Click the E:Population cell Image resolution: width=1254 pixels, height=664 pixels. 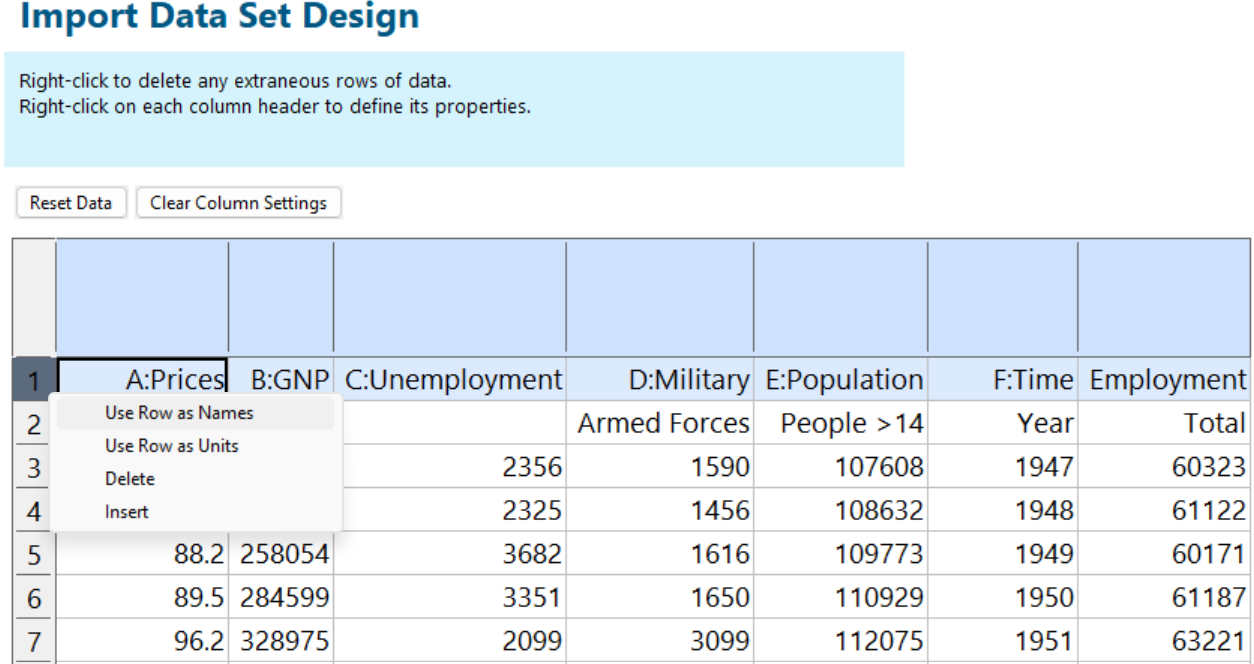pyautogui.click(x=841, y=380)
